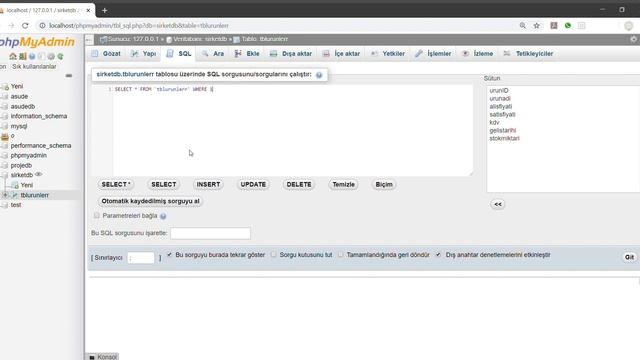Click the green extension icon in the browser toolbar

coord(567,25)
